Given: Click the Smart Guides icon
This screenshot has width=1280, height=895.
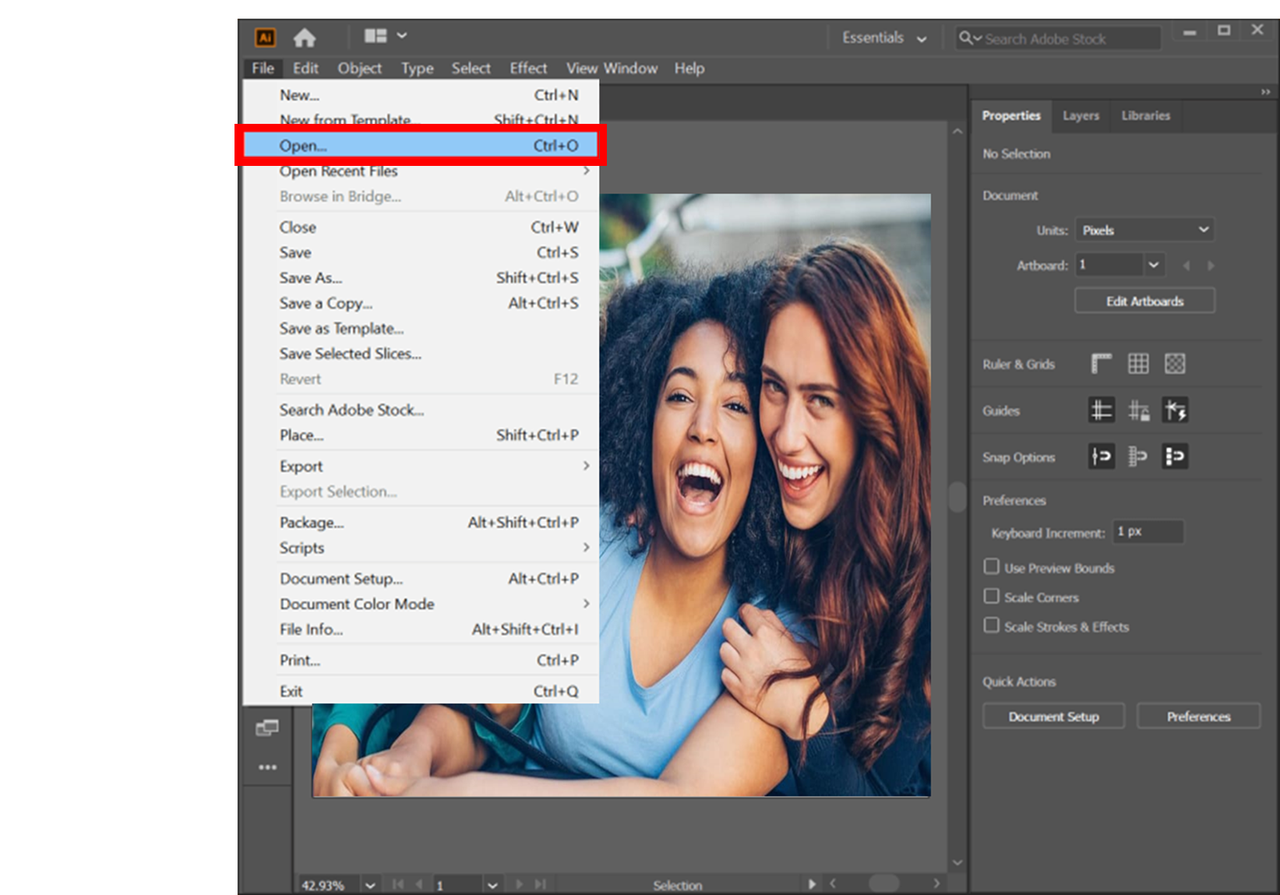Looking at the screenshot, I should (1175, 410).
